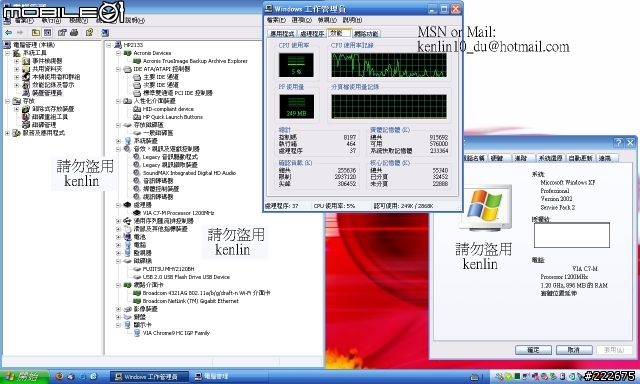This screenshot has width=640, height=384.
Task: Click the PF usage 249 MB meter
Action: pyautogui.click(x=296, y=107)
